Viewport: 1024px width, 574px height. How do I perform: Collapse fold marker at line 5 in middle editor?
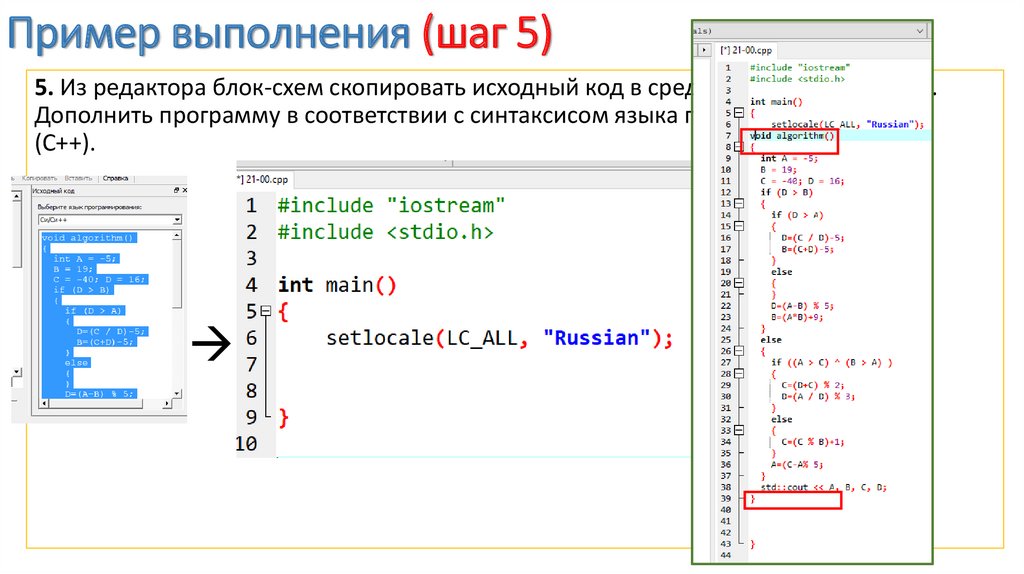click(266, 311)
